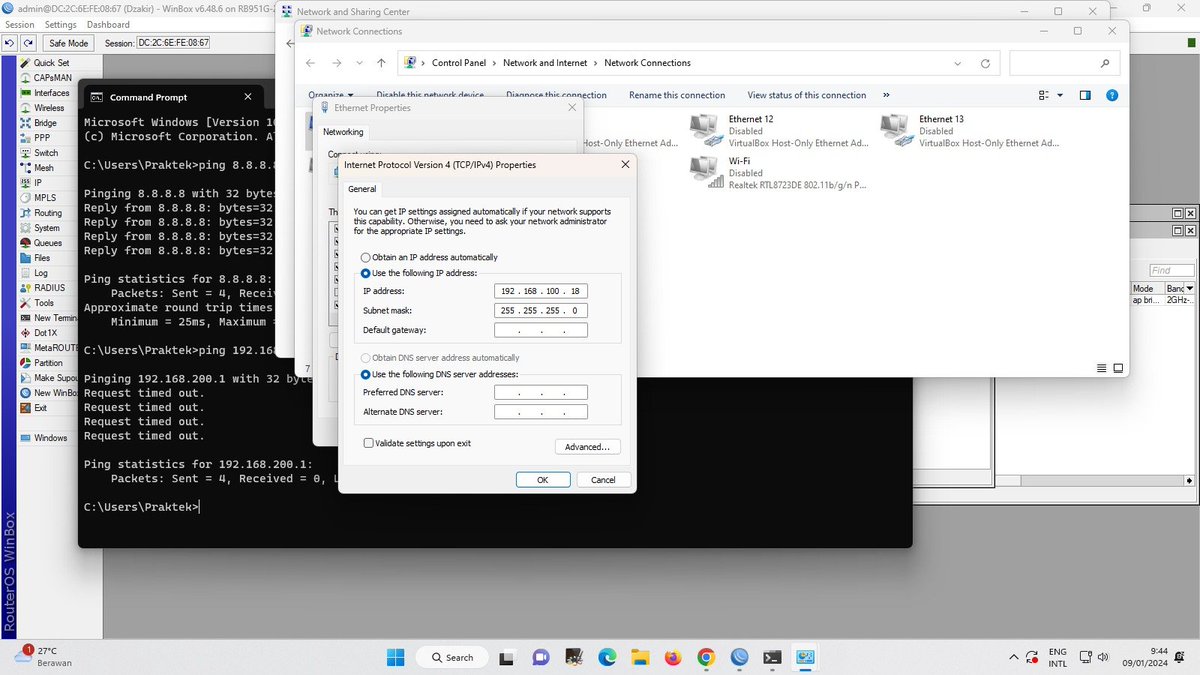Open PPP in WinBox sidebar

(41, 138)
